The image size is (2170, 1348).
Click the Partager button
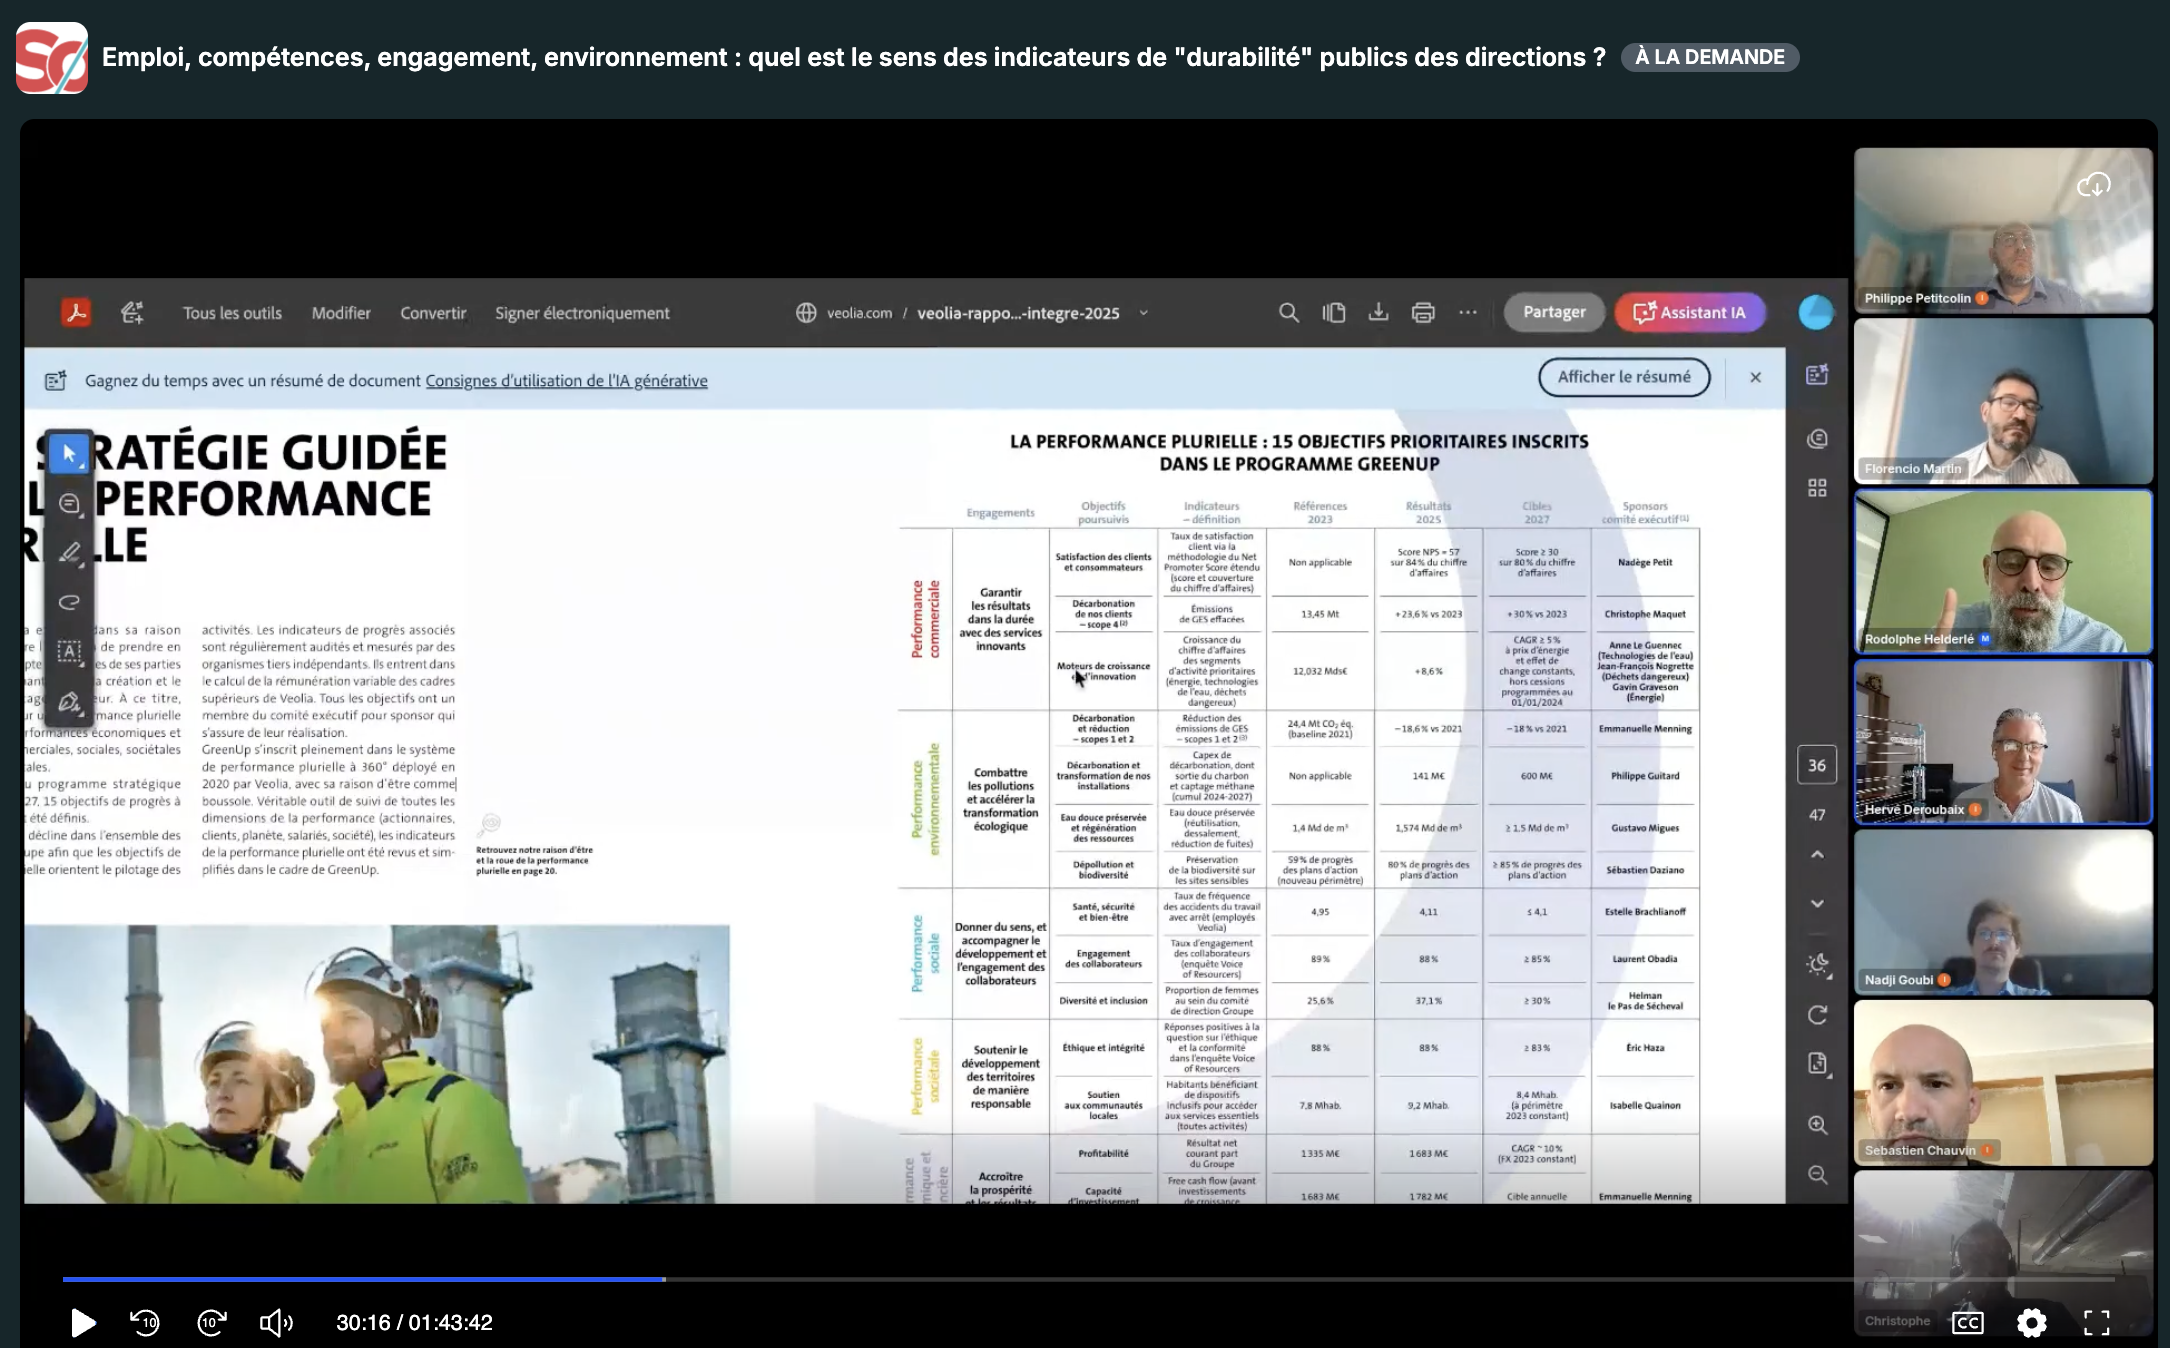point(1554,312)
